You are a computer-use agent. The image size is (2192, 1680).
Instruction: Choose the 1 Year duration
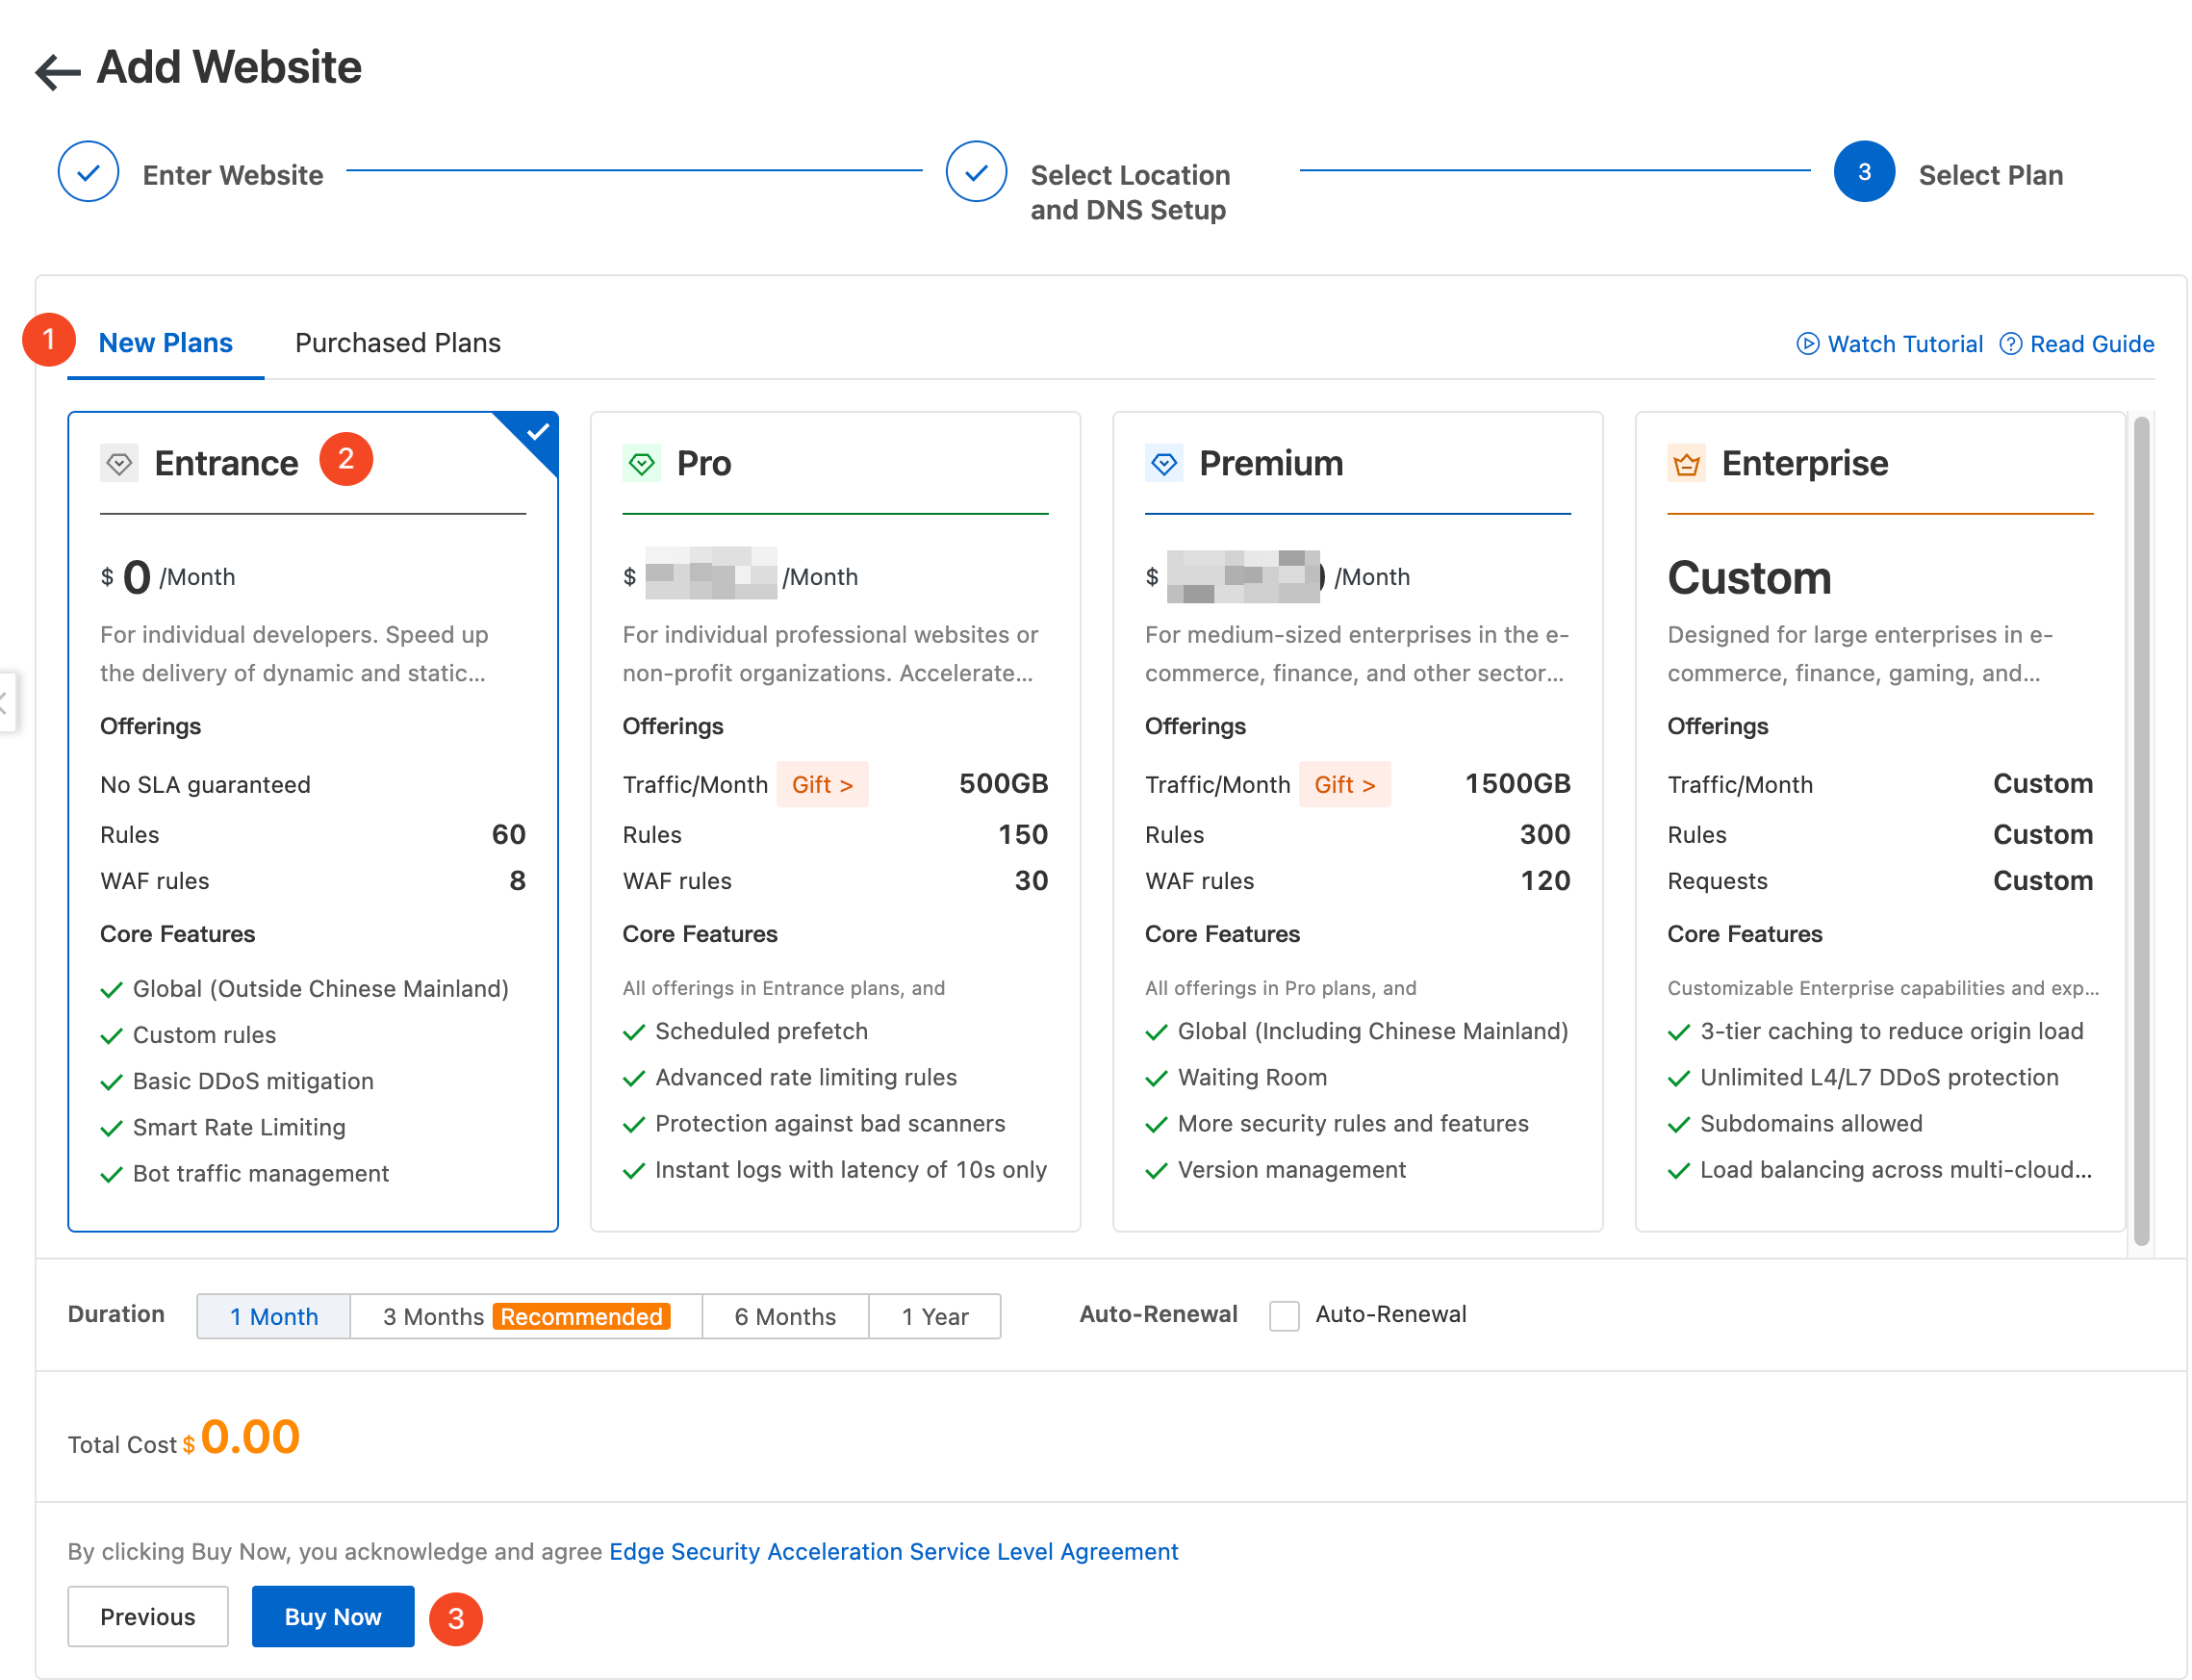pos(934,1316)
